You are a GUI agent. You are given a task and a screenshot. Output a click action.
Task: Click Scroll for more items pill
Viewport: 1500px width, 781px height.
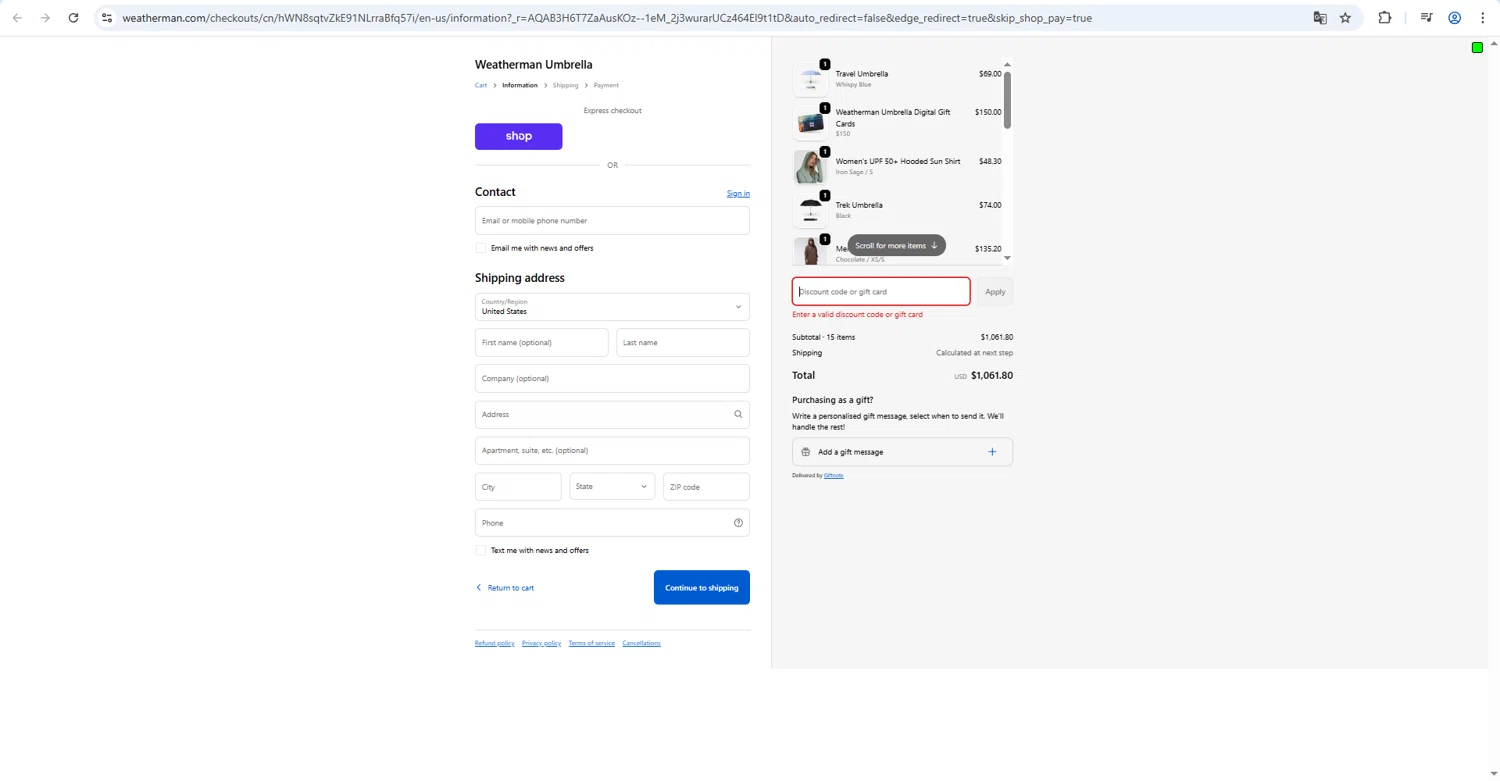[x=896, y=246]
